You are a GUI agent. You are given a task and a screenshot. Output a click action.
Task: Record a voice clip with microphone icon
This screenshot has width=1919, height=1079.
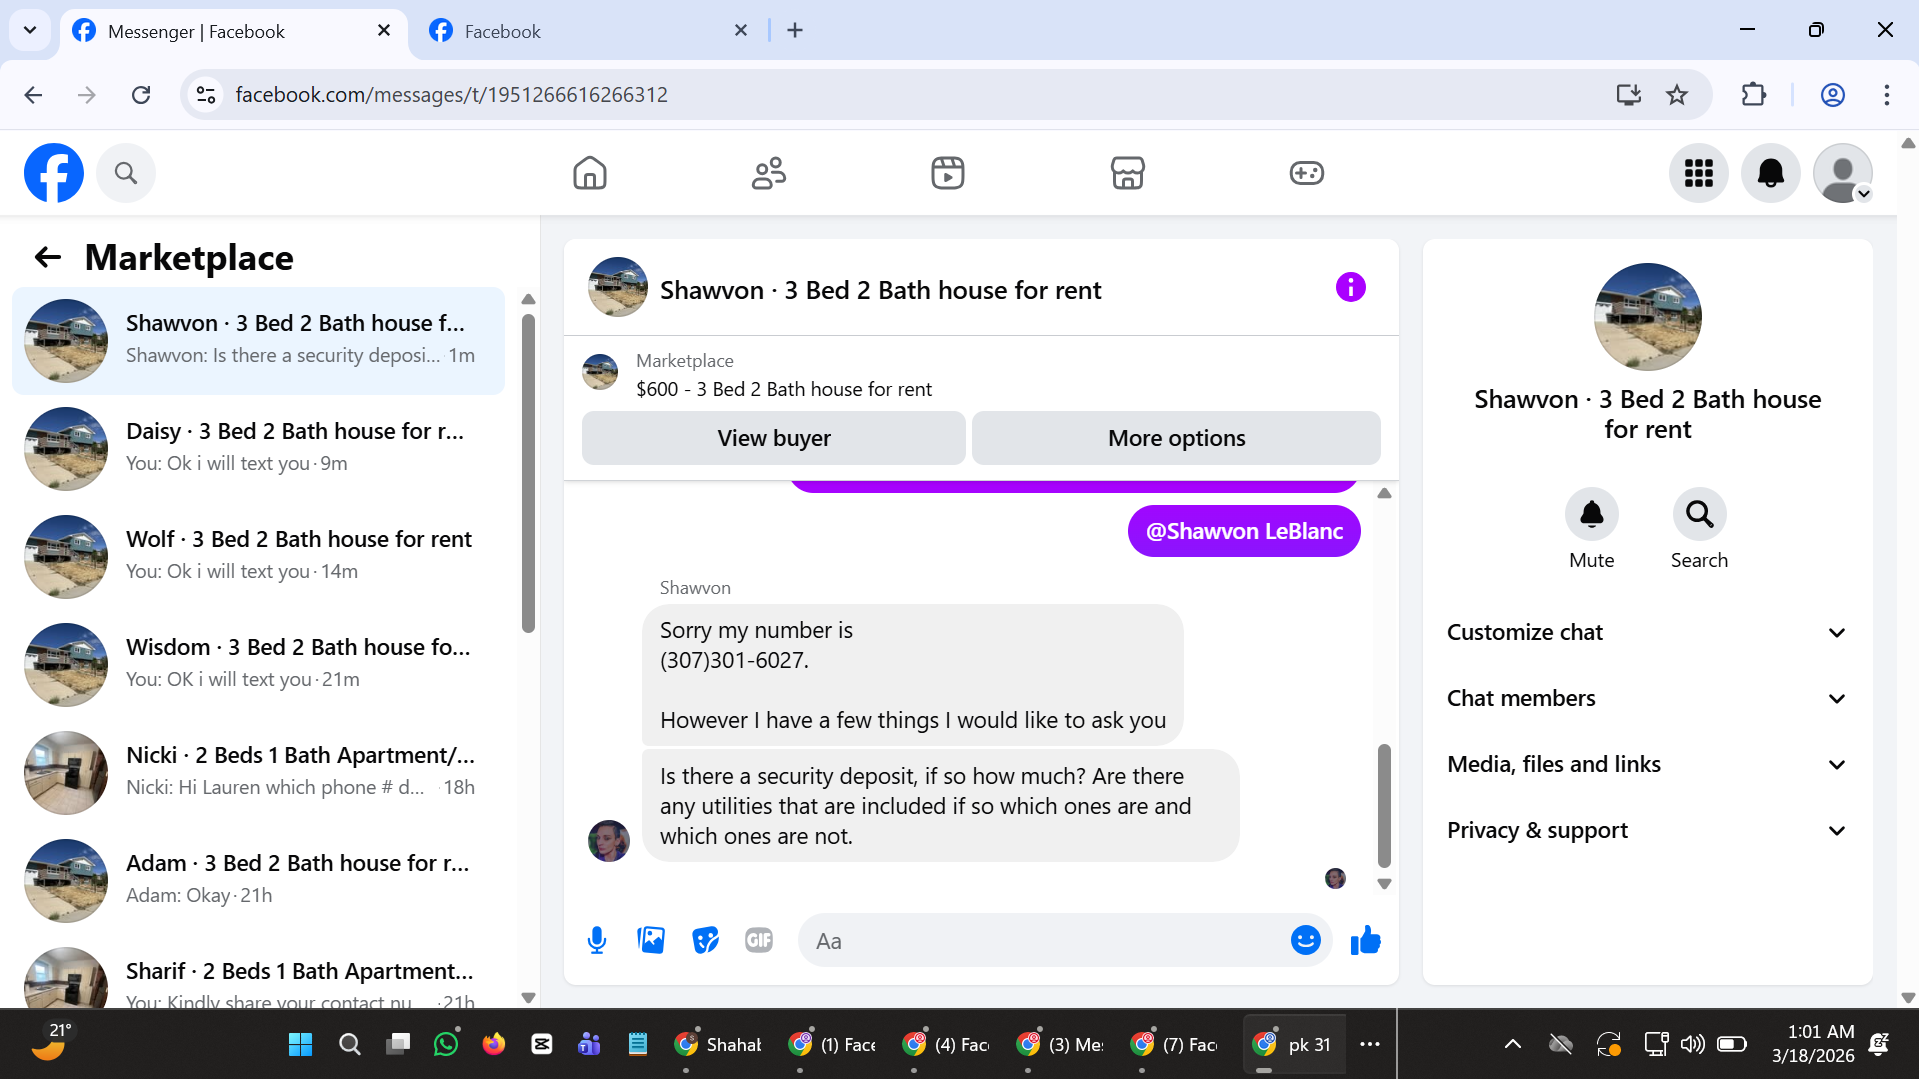pos(597,940)
